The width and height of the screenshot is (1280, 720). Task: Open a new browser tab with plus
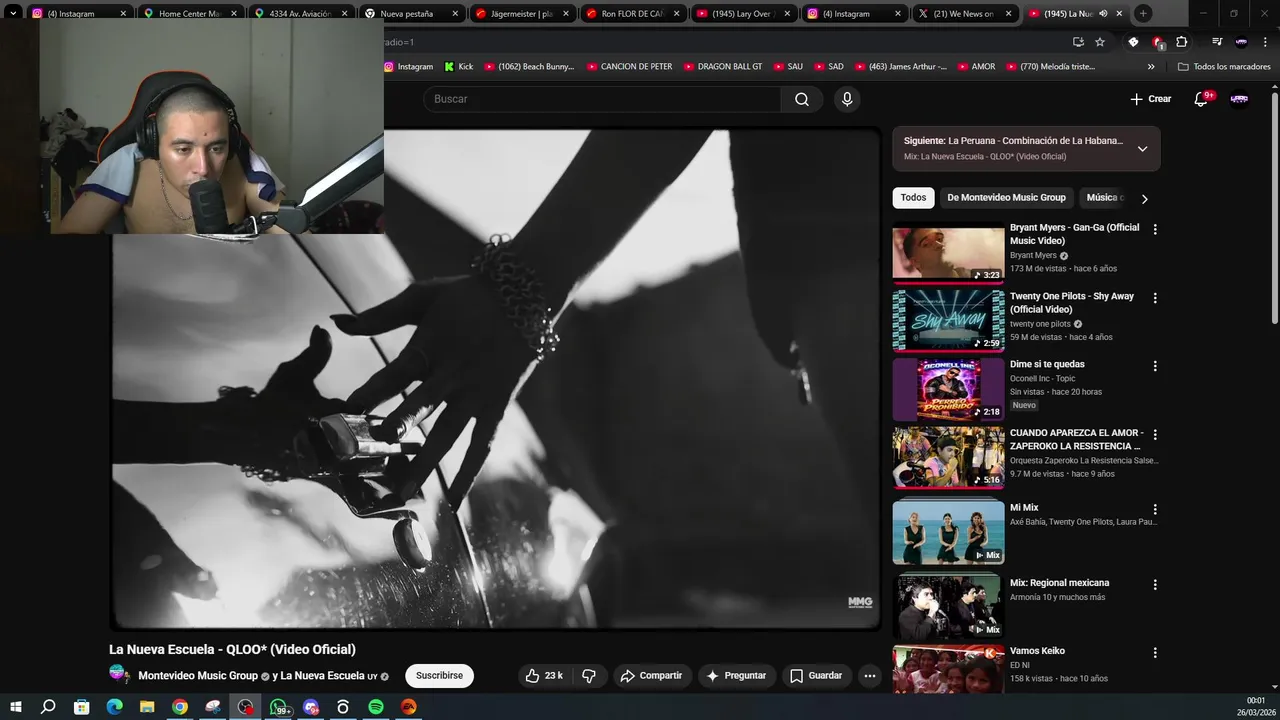pos(1143,14)
